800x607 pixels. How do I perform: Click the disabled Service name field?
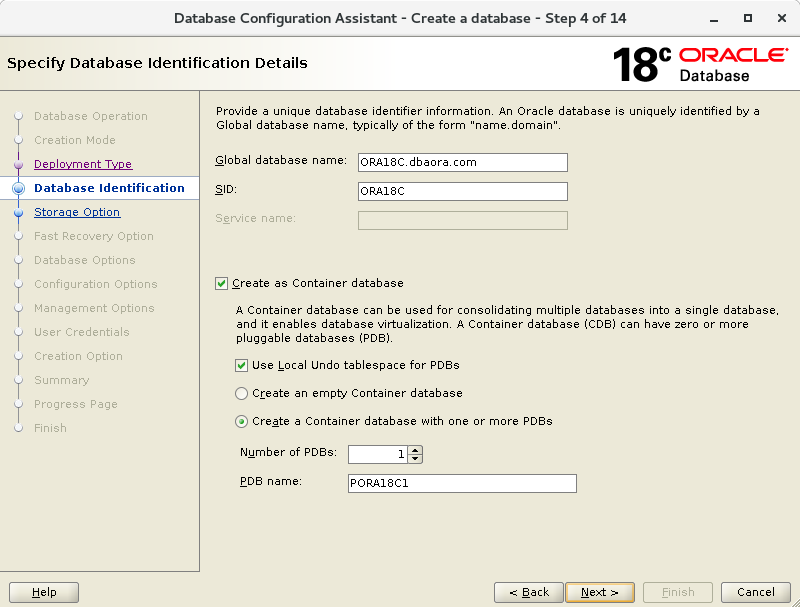(x=463, y=220)
